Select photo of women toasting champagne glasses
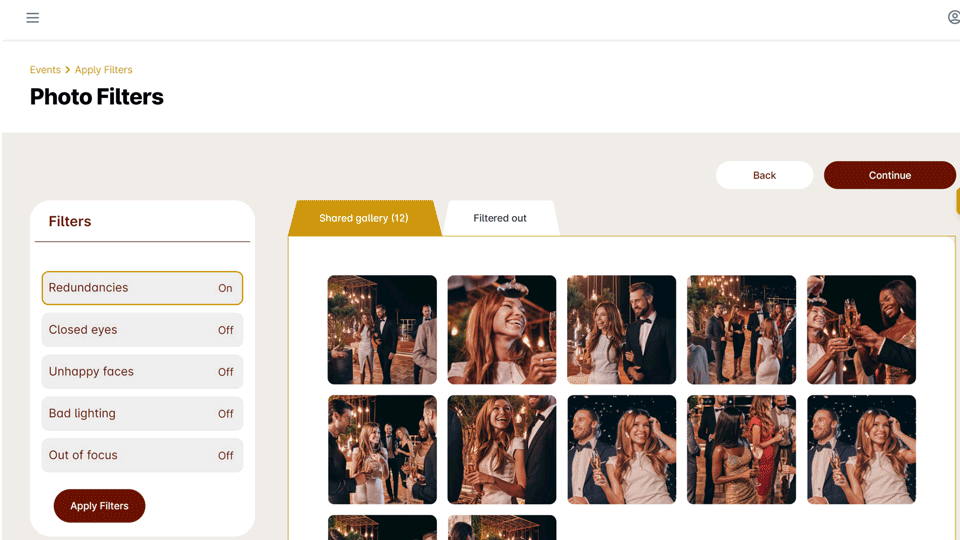The image size is (960, 540). pos(861,330)
